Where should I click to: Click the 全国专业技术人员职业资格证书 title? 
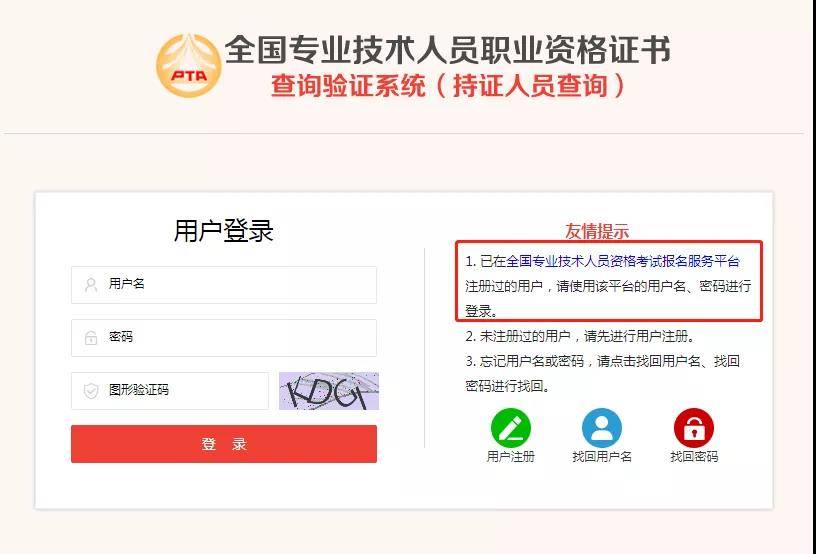click(448, 50)
